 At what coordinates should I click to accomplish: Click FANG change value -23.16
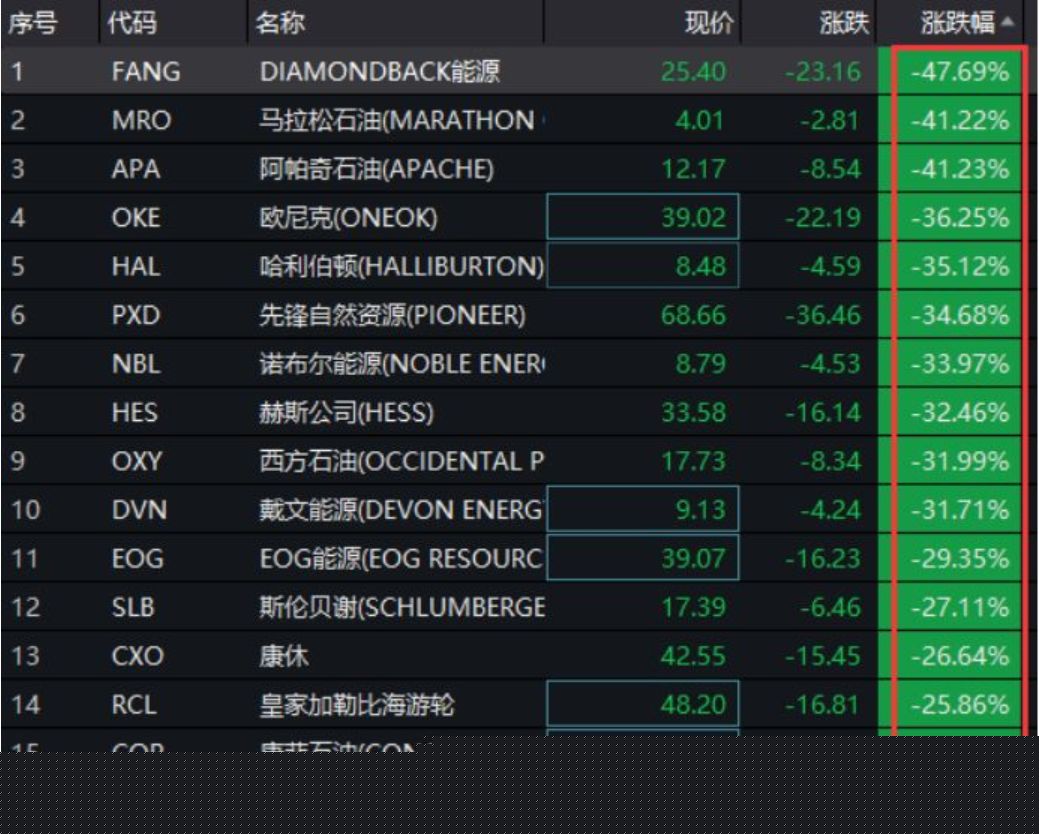point(823,72)
